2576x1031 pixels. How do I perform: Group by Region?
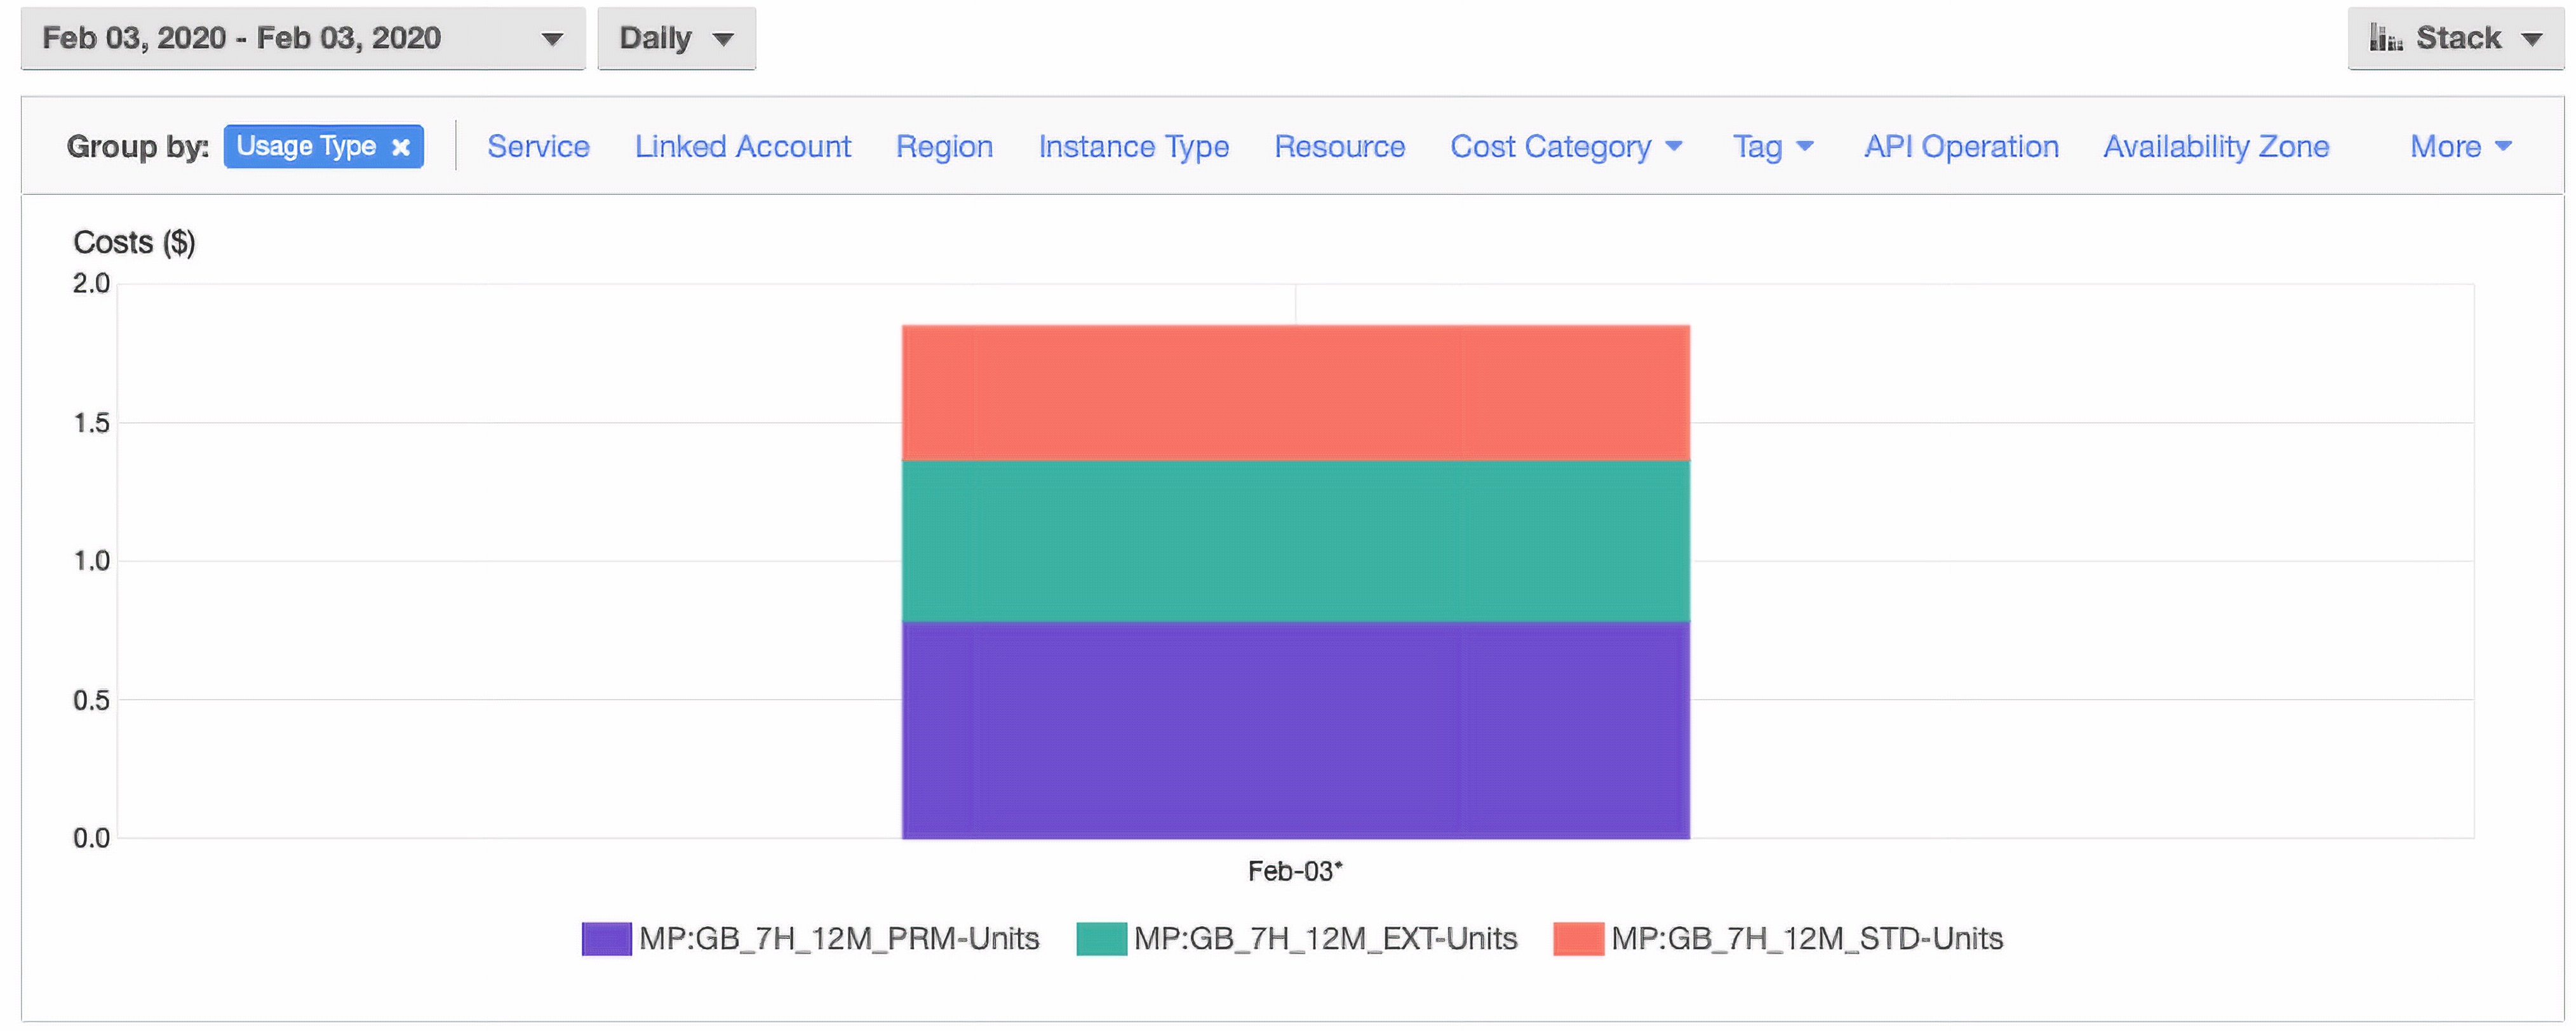pyautogui.click(x=944, y=147)
